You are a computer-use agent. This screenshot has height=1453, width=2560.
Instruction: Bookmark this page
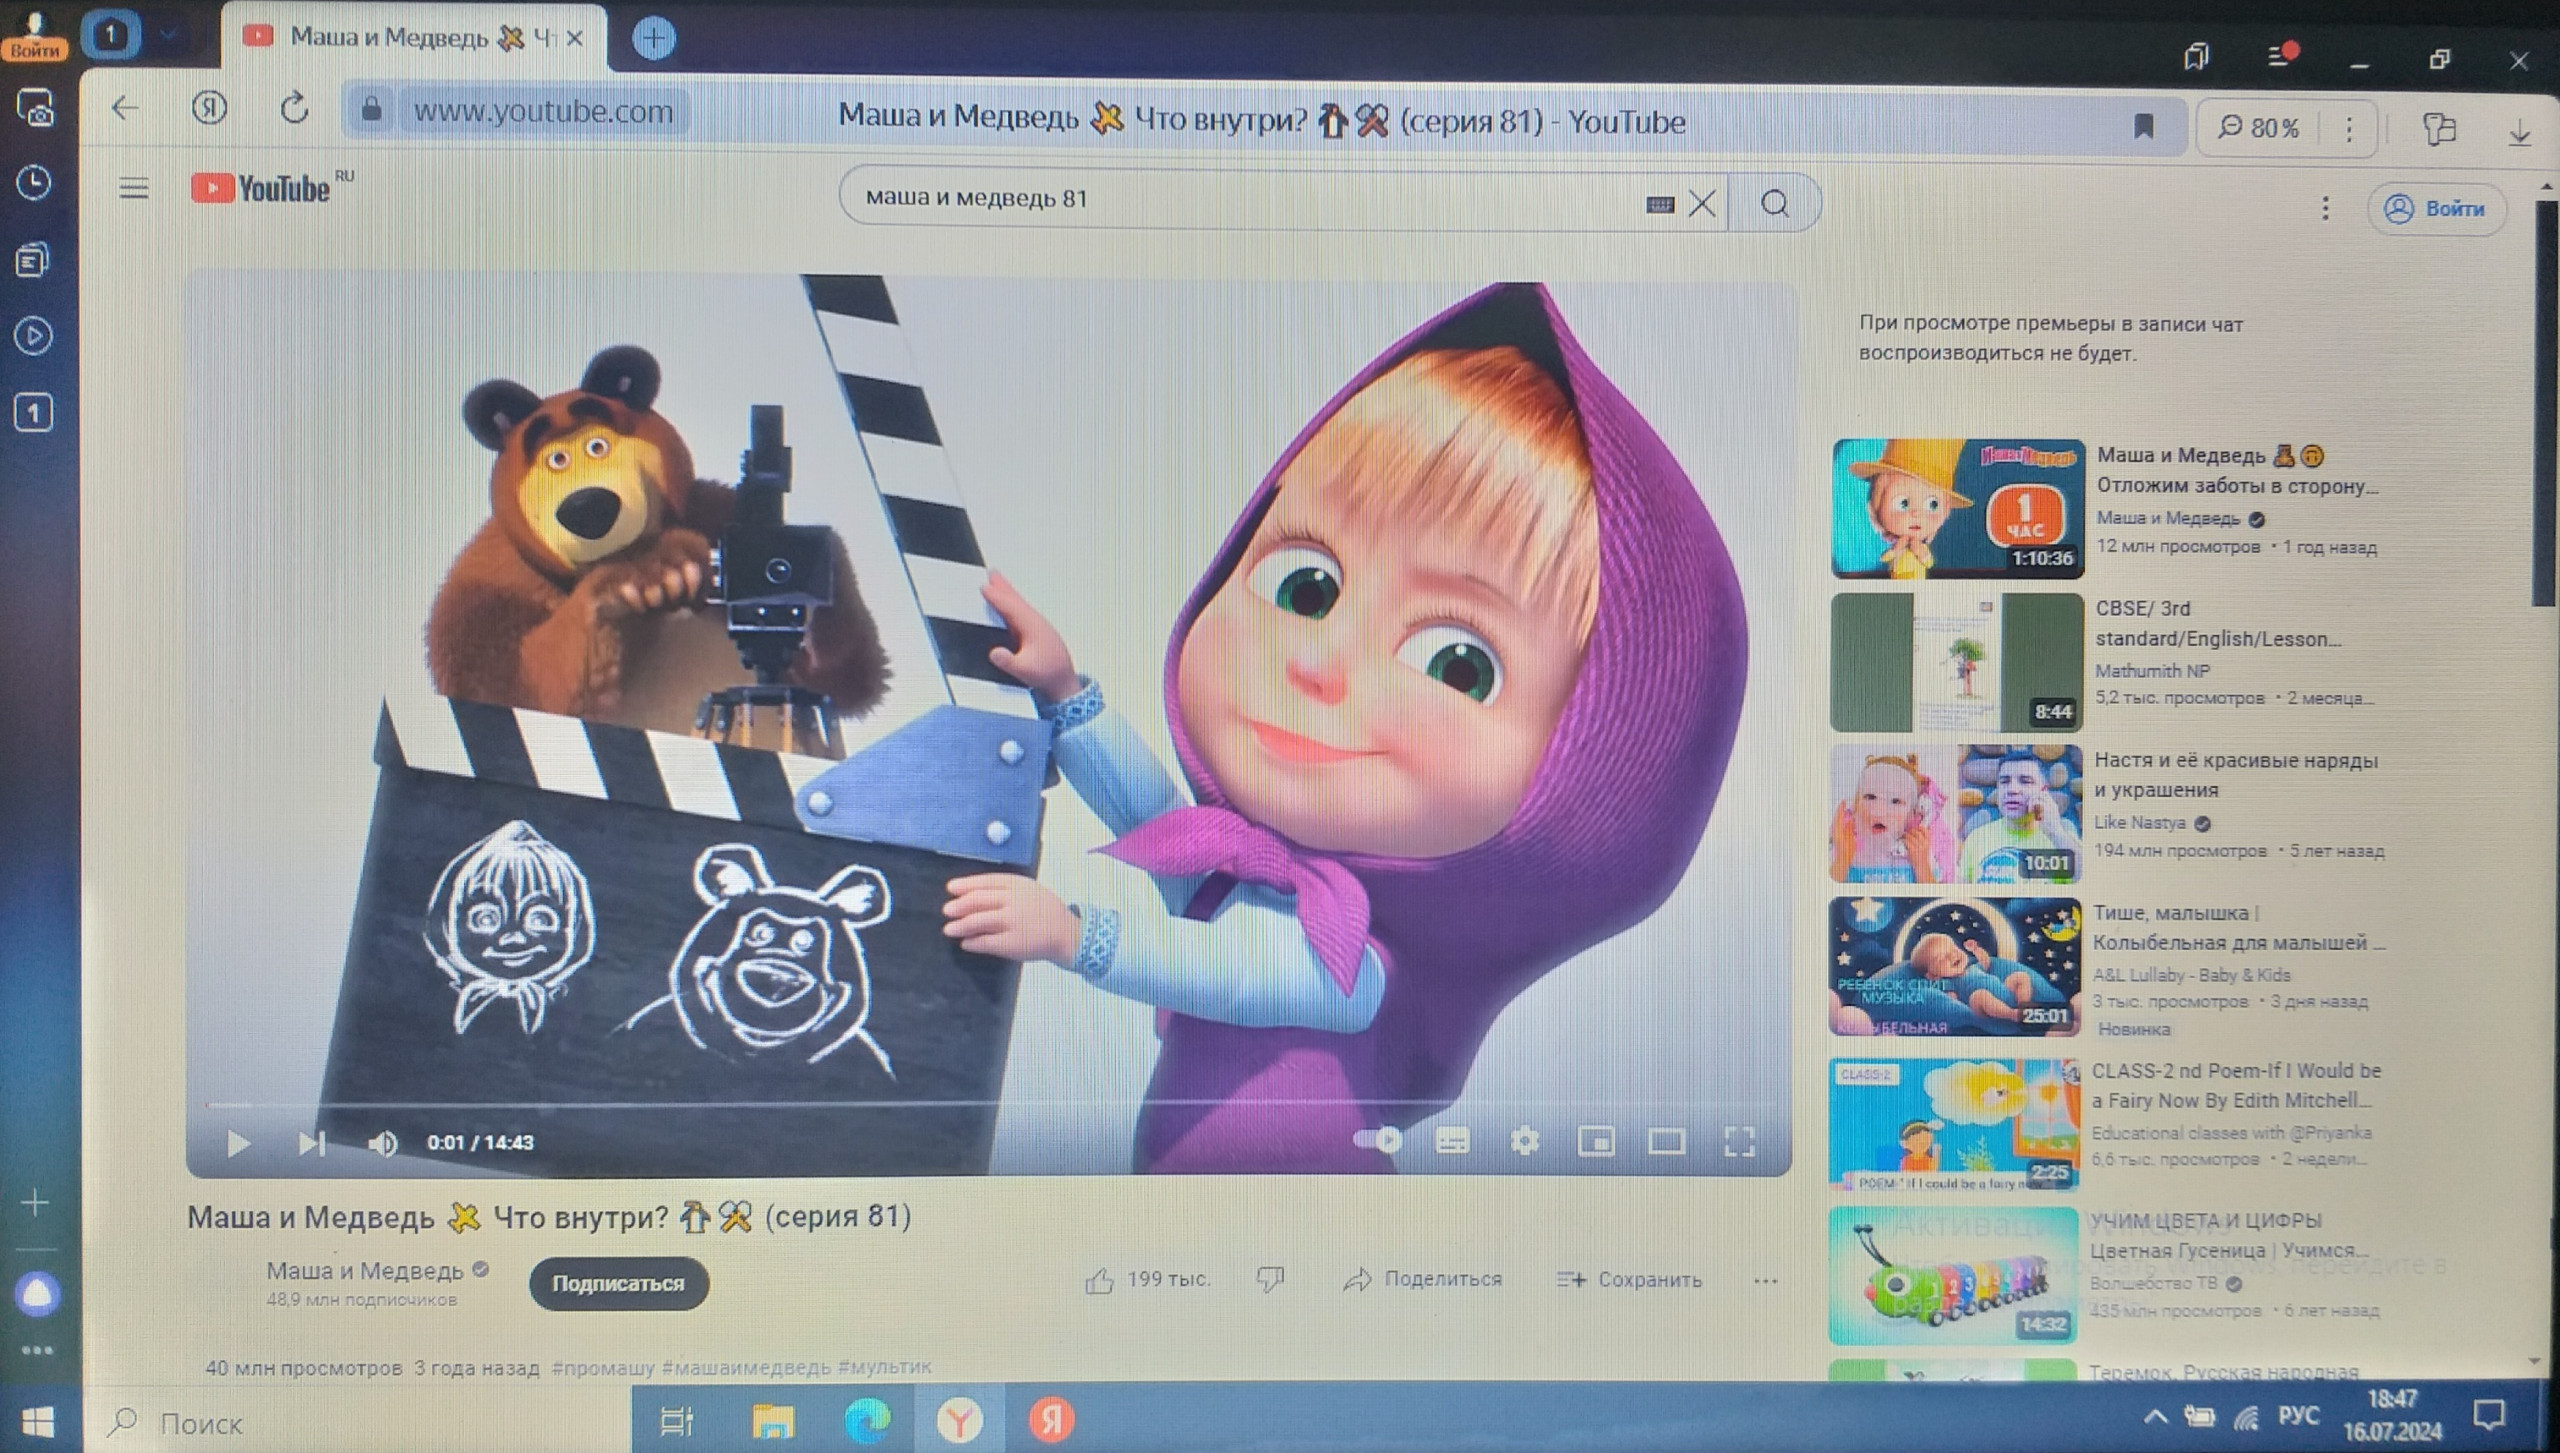click(x=2143, y=126)
